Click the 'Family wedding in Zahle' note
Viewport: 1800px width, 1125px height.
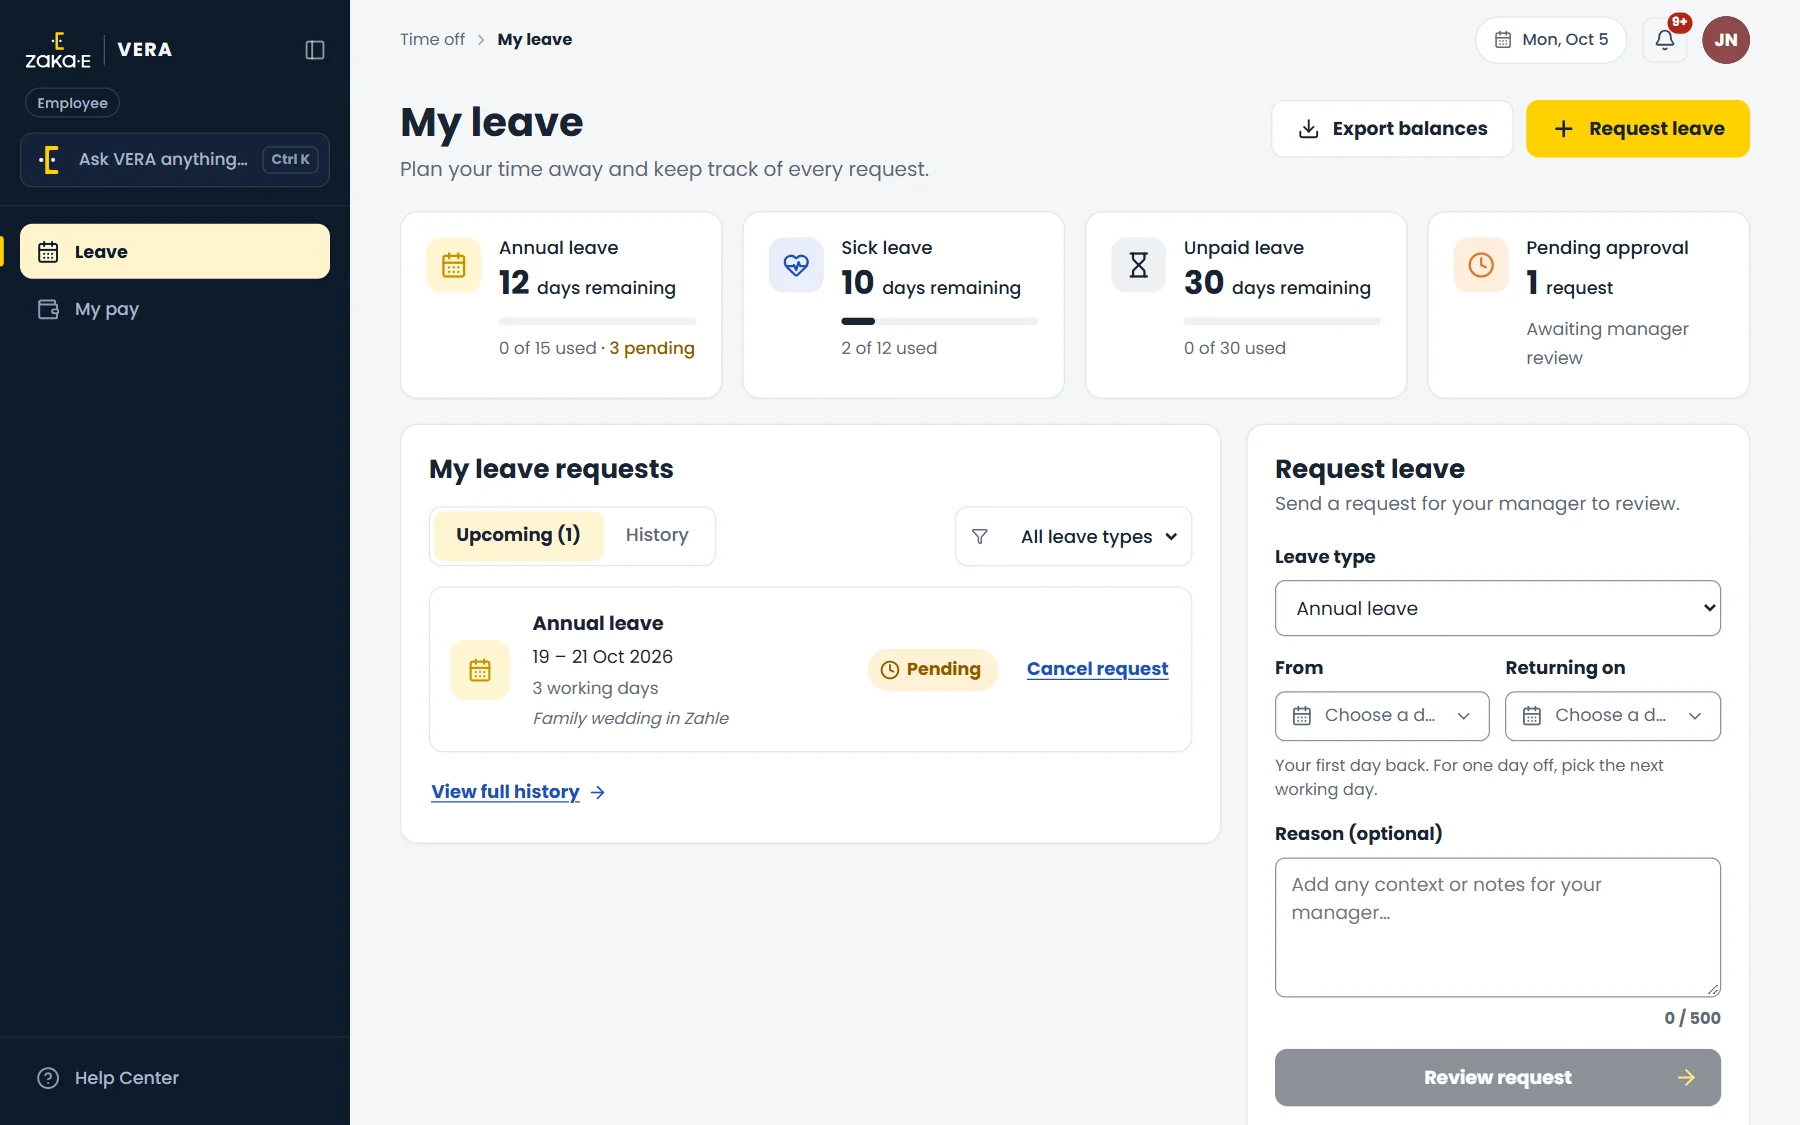tap(631, 718)
